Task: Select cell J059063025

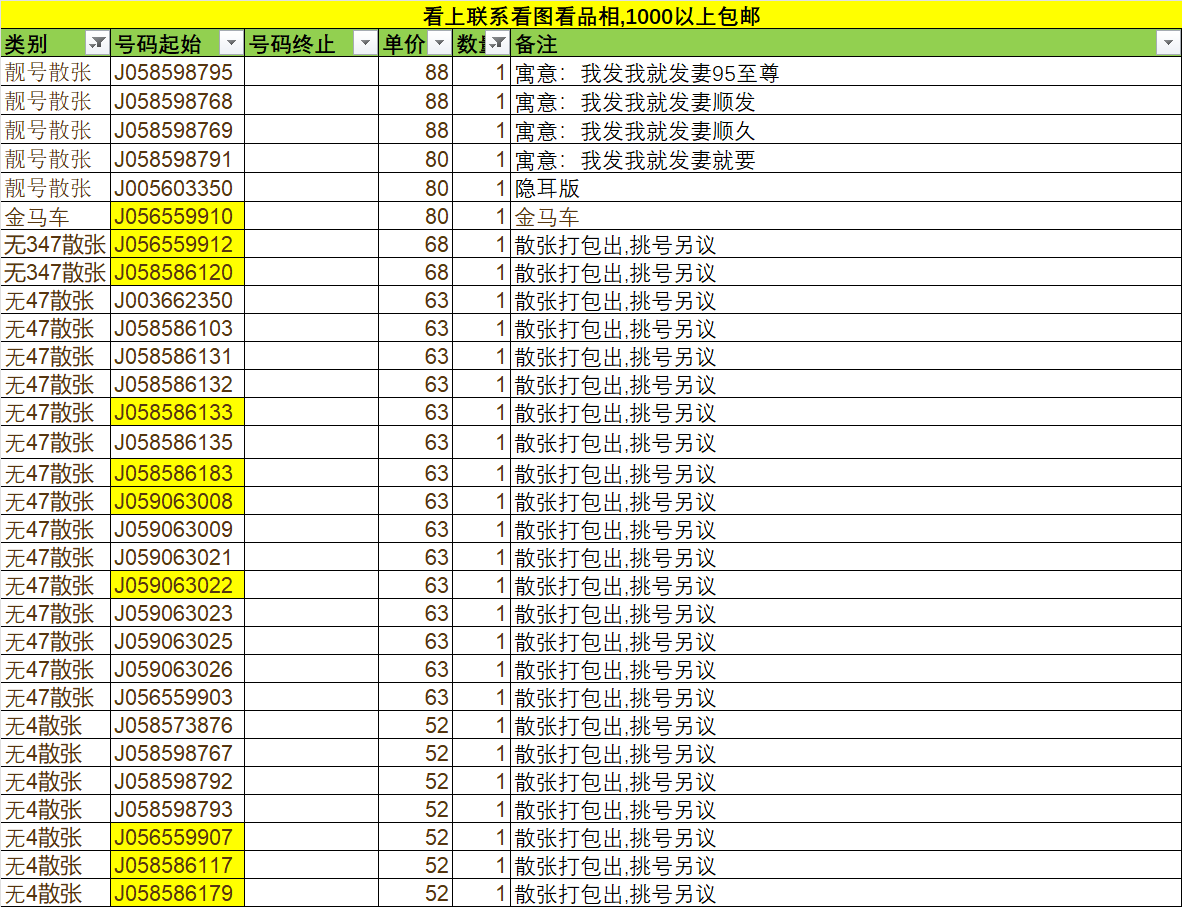Action: point(178,640)
